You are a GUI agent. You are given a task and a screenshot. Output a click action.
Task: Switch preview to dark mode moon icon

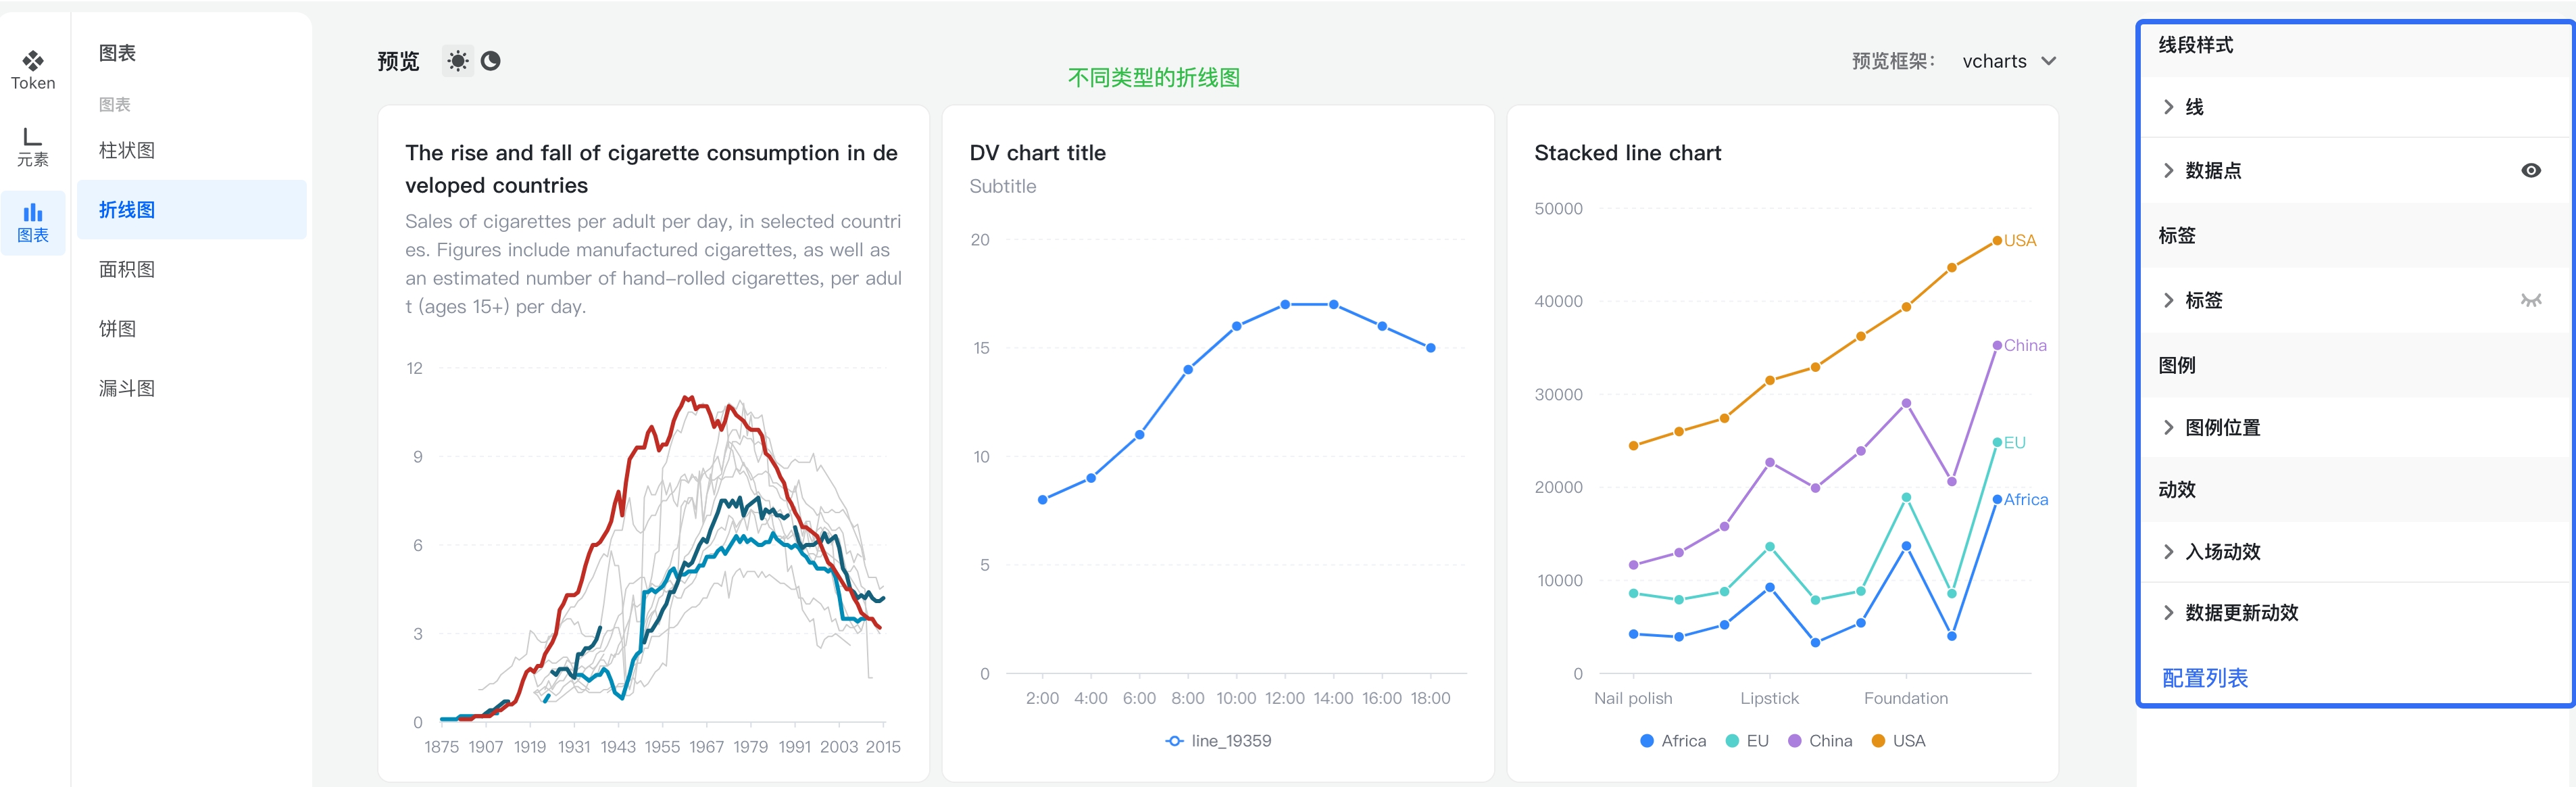tap(490, 61)
